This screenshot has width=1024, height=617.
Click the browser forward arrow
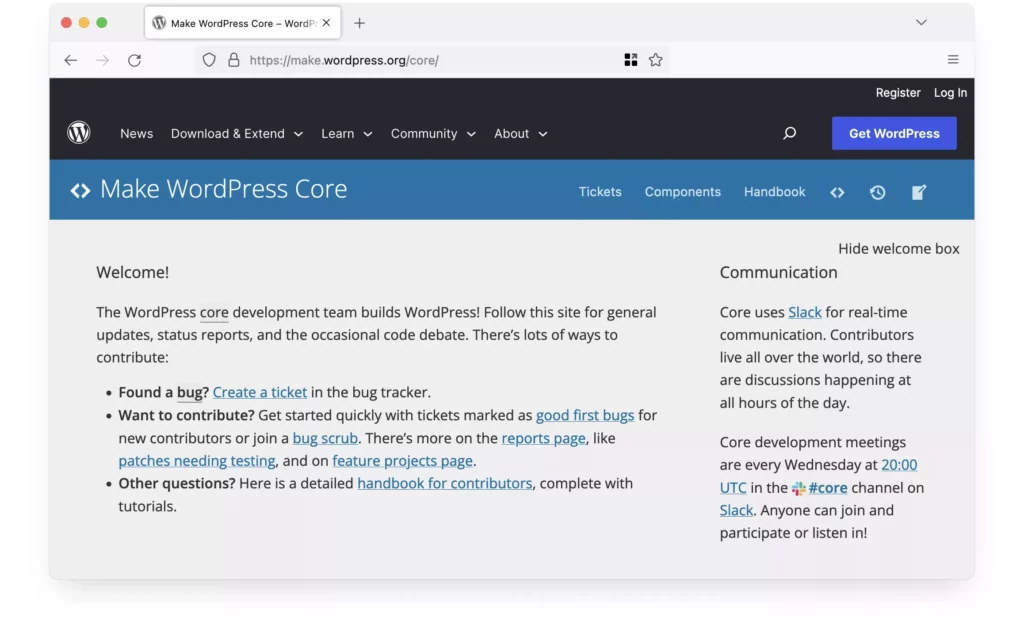(103, 60)
